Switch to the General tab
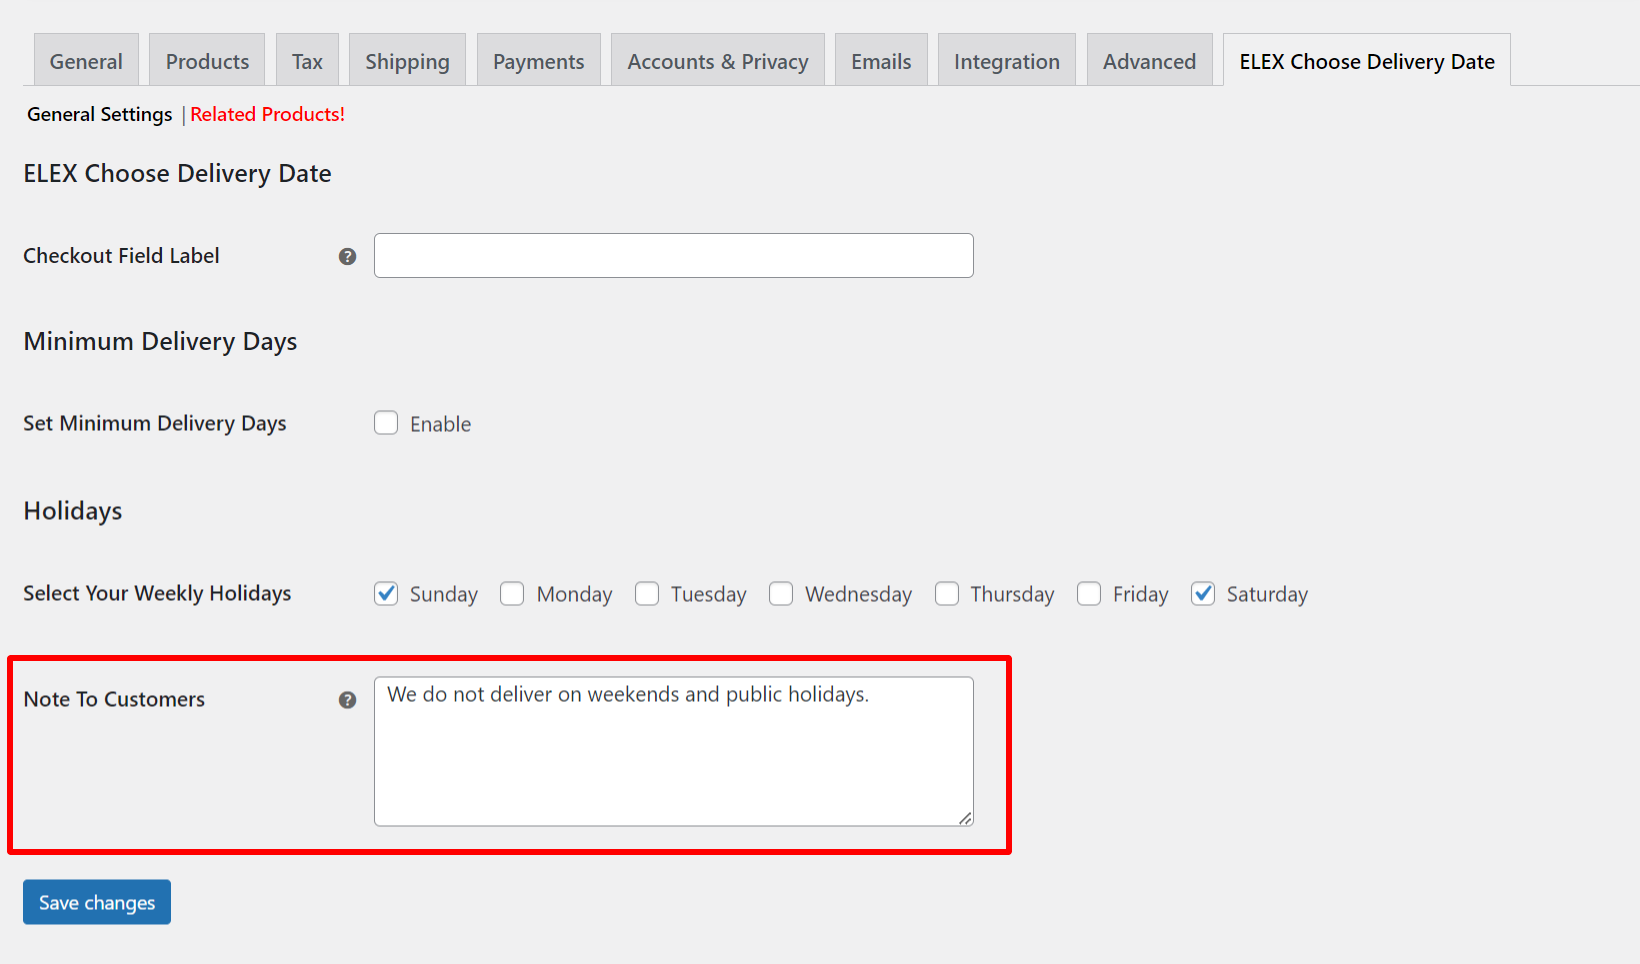 click(x=86, y=60)
